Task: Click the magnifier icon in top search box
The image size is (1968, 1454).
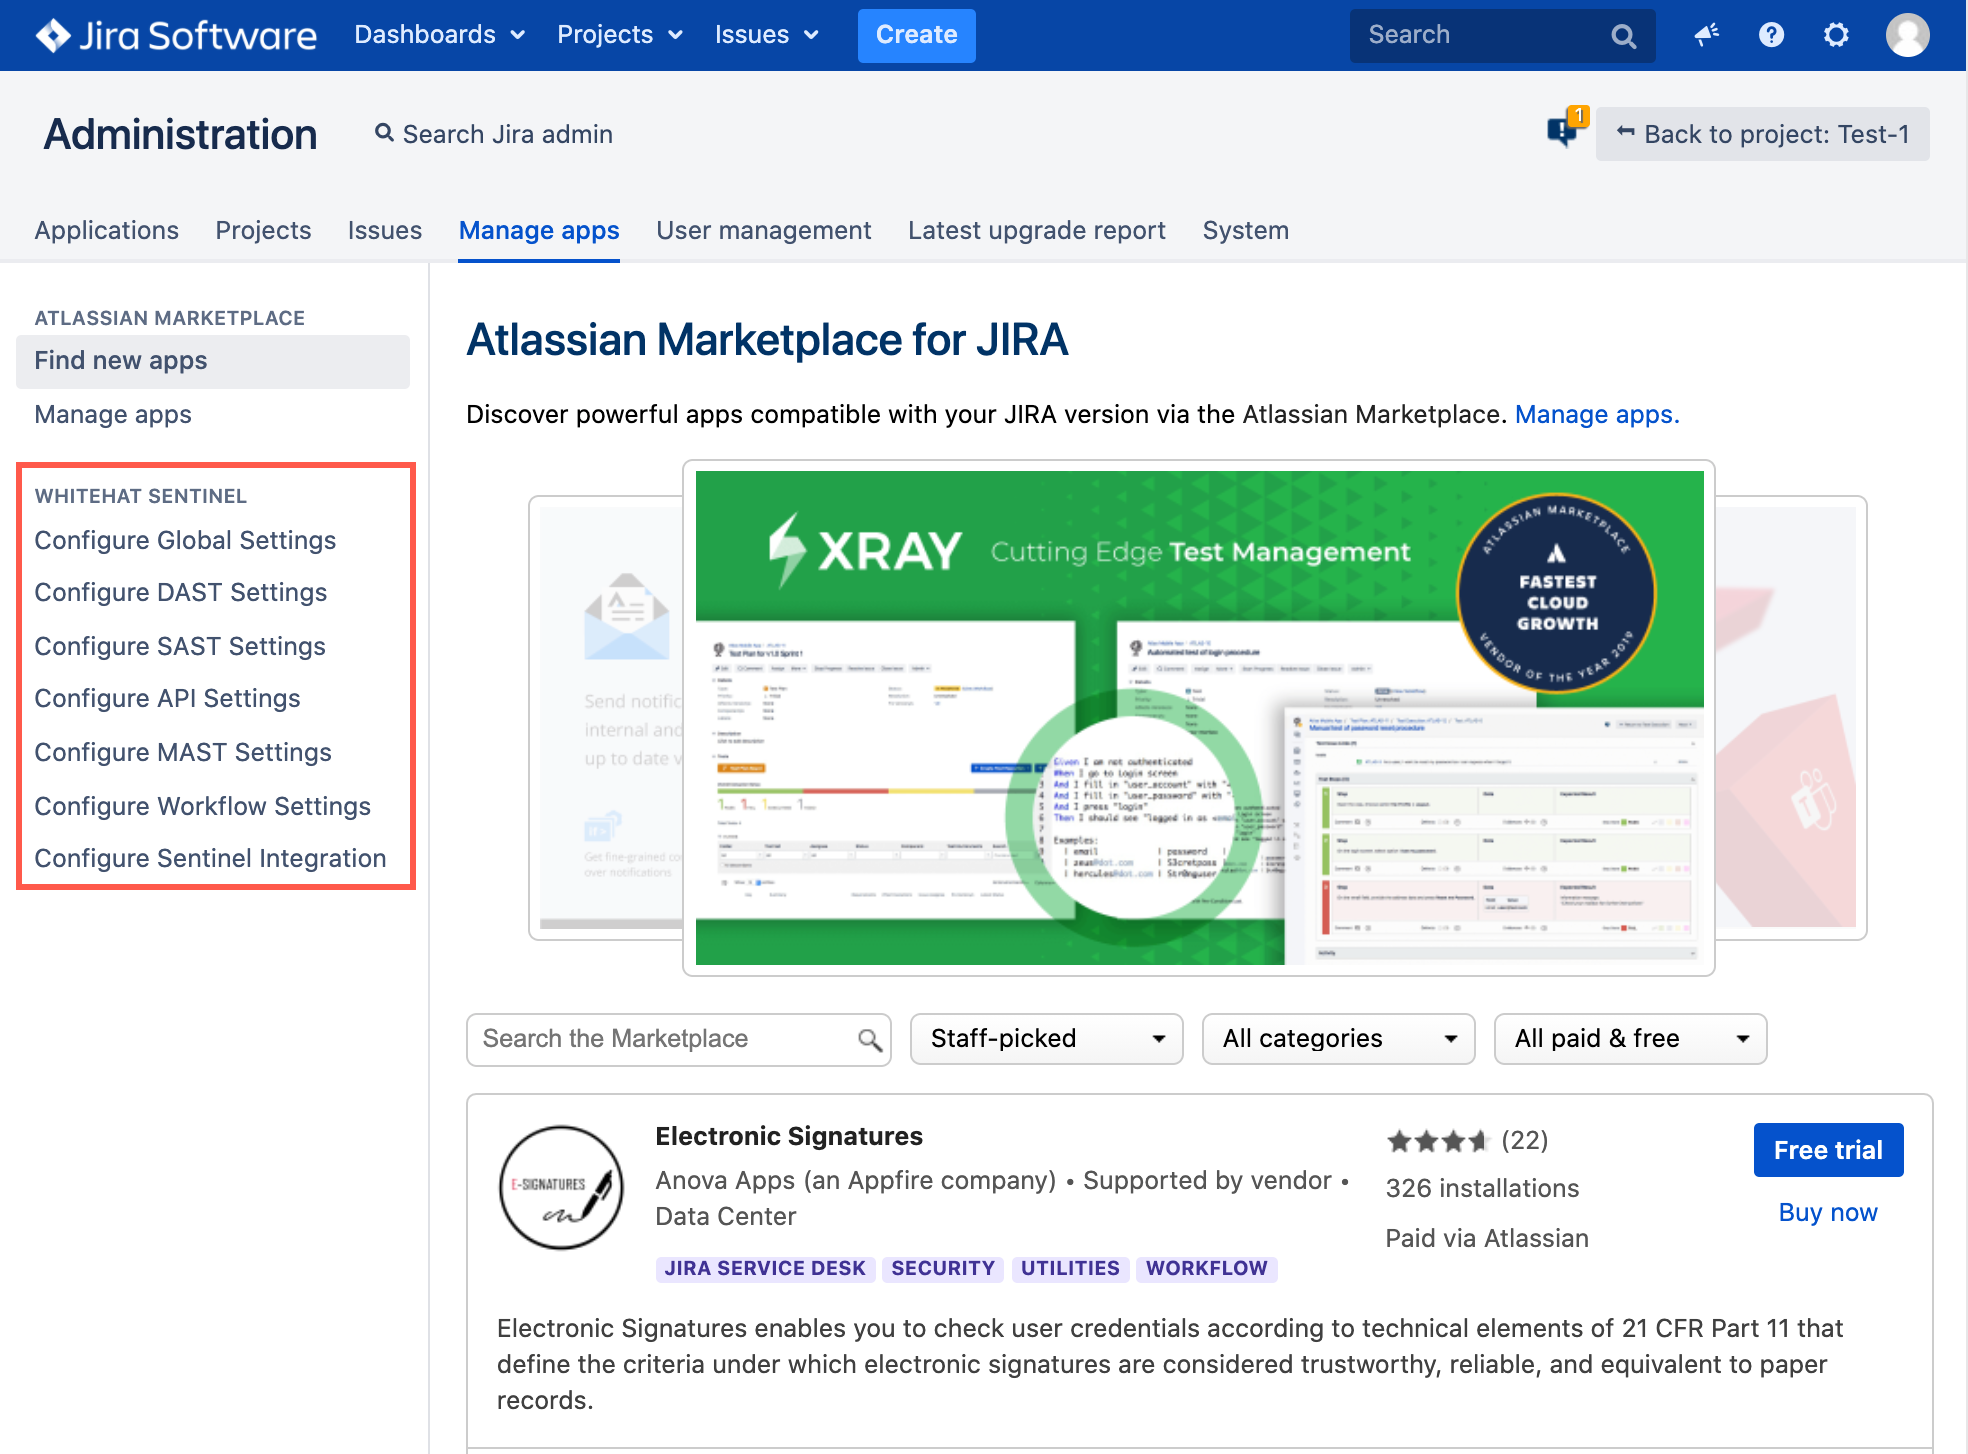Action: pos(1623,36)
